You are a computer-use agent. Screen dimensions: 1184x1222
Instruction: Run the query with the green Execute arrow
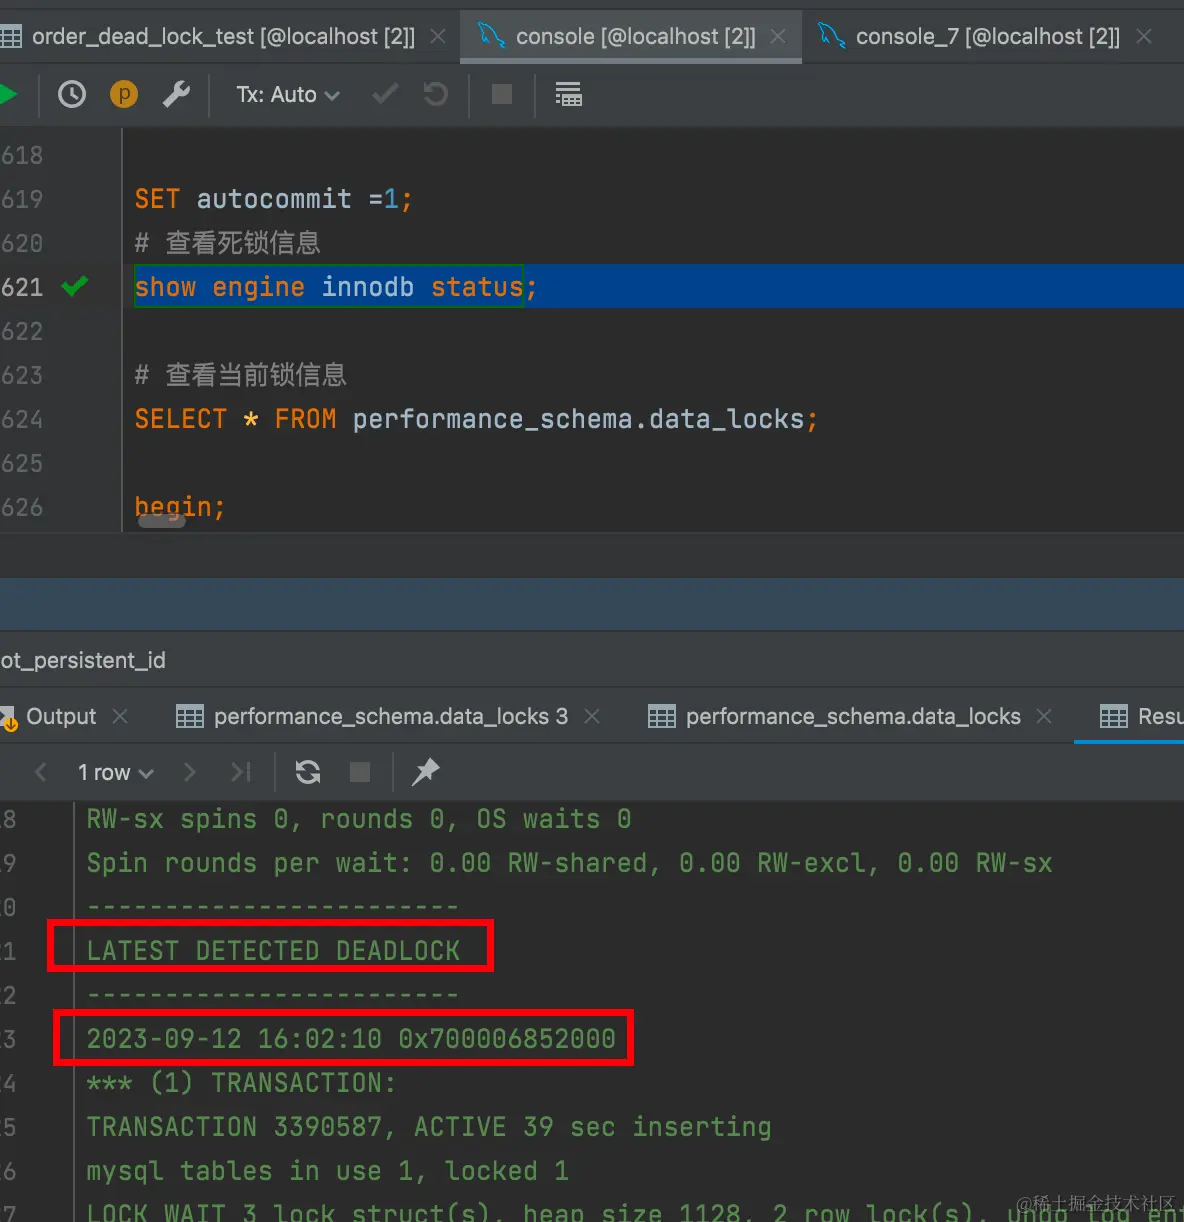(x=7, y=95)
